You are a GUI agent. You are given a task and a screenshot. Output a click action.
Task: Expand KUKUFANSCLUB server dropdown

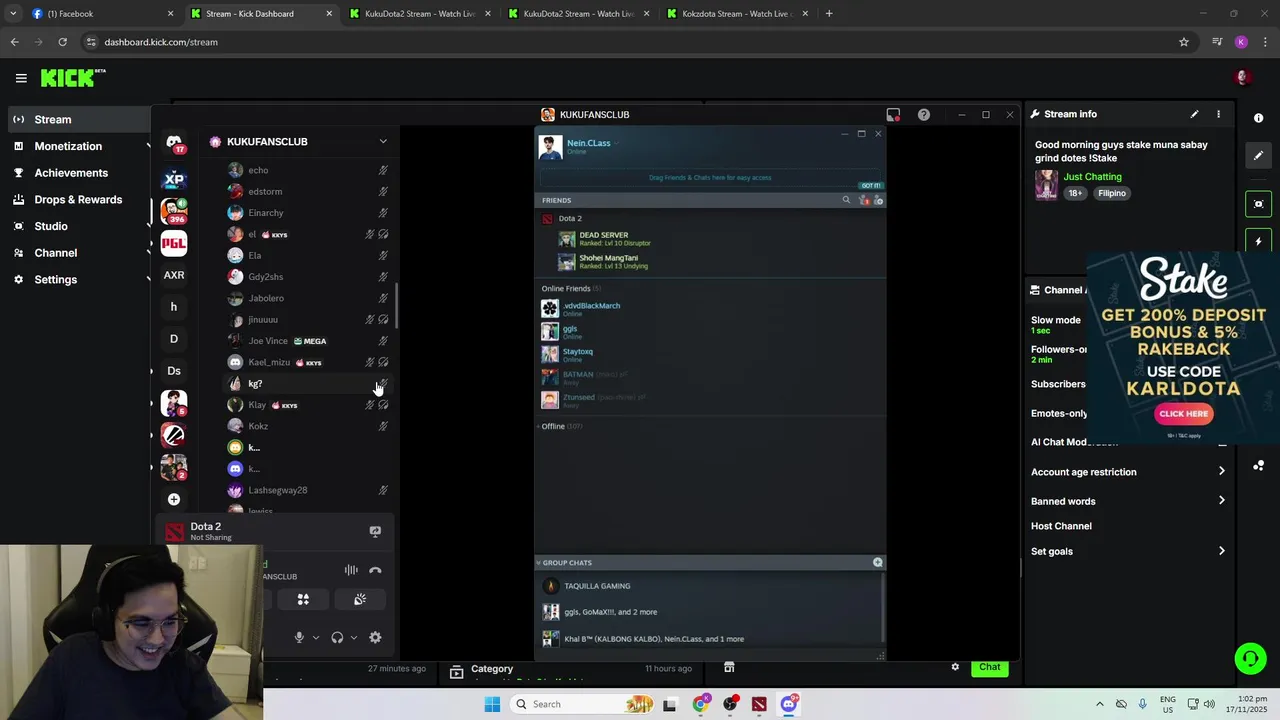pyautogui.click(x=383, y=142)
